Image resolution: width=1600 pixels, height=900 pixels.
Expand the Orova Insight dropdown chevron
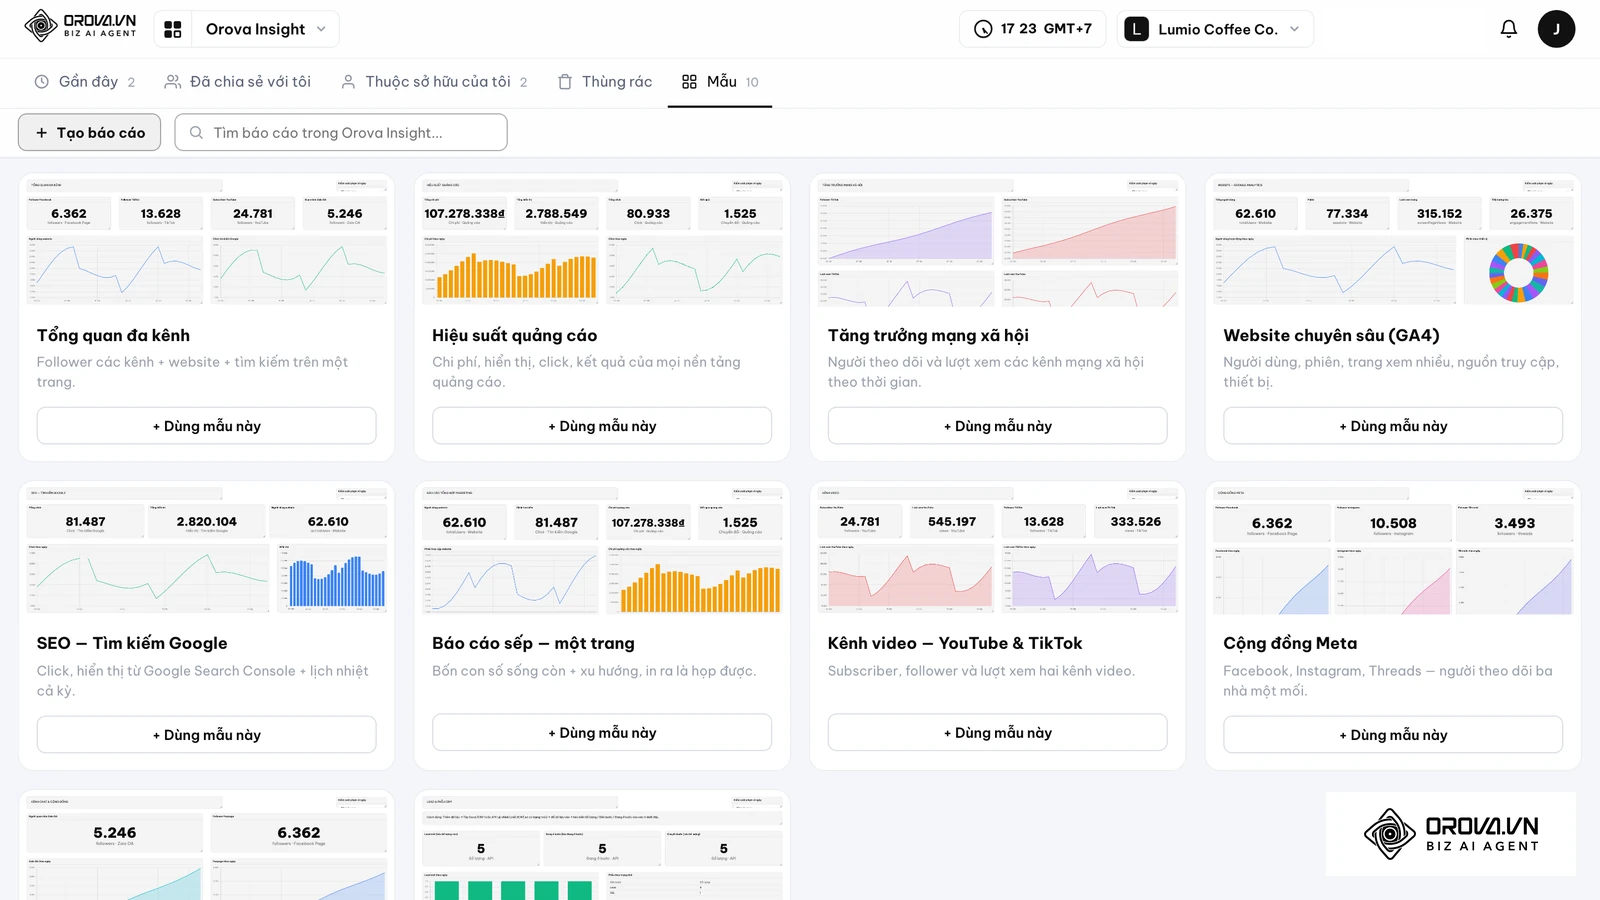coord(321,29)
